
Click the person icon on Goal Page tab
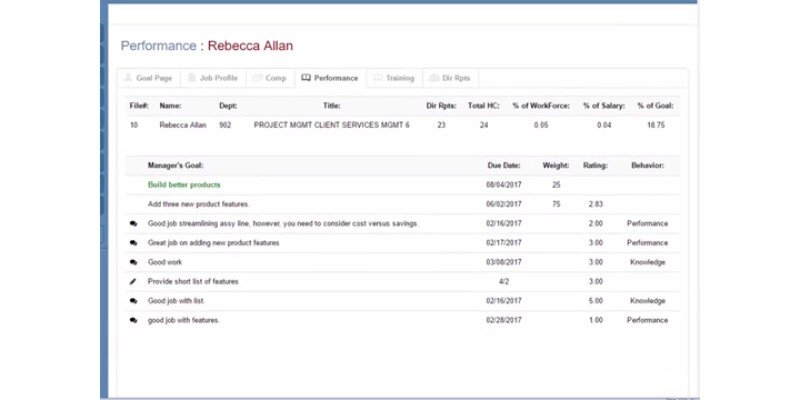[x=127, y=78]
